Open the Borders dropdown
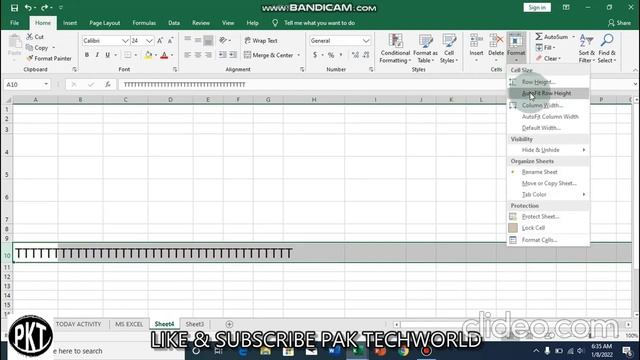This screenshot has width=640, height=360. pyautogui.click(x=136, y=55)
